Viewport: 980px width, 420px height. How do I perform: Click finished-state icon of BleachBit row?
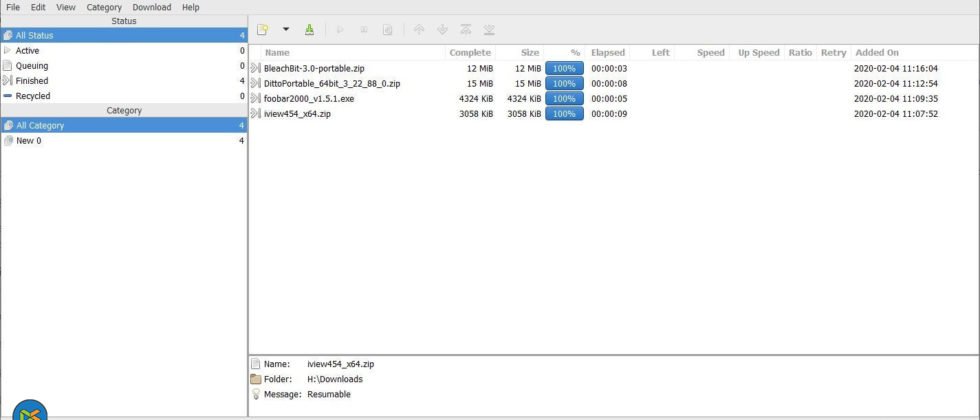point(255,68)
